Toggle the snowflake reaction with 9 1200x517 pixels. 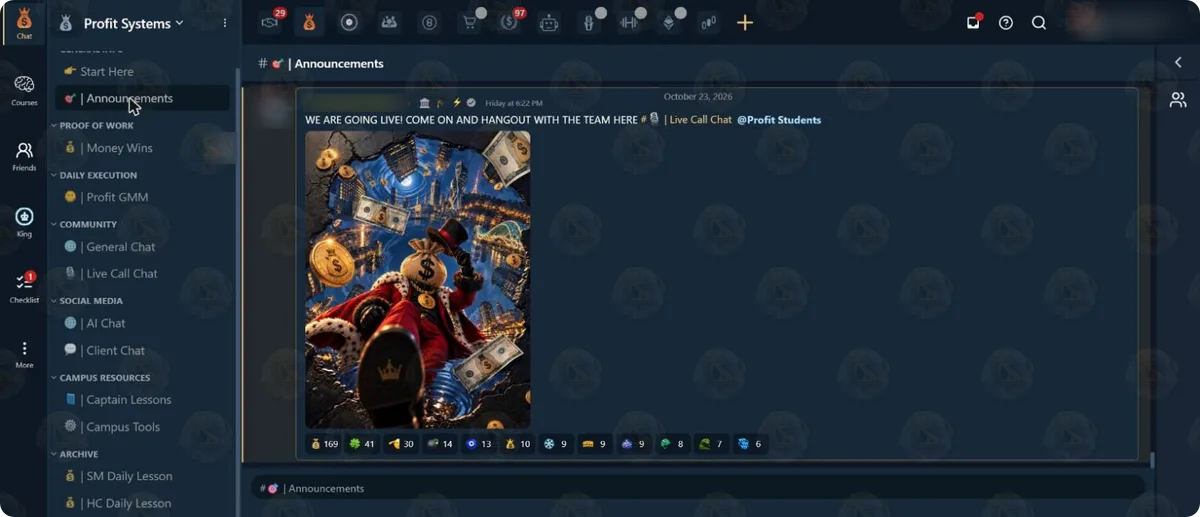point(555,444)
